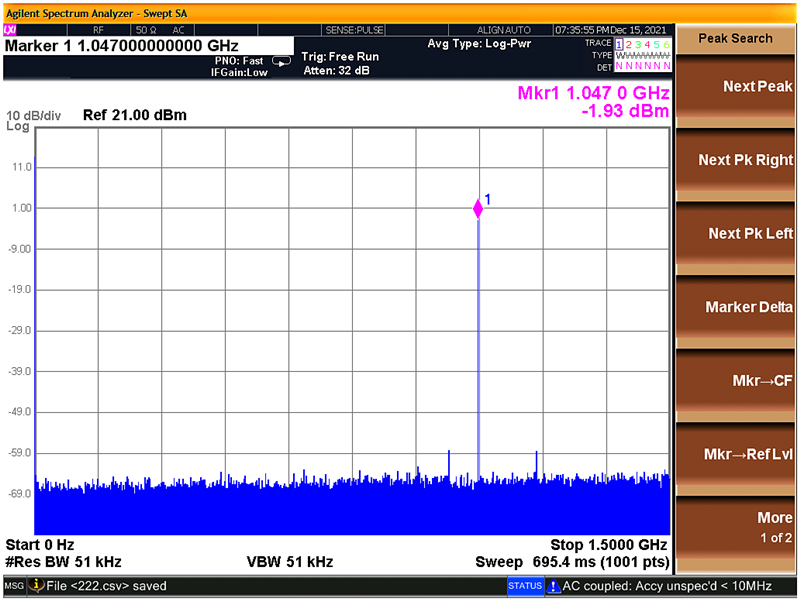The width and height of the screenshot is (800, 601).
Task: Select trace number 2 in trace list
Action: [x=629, y=45]
